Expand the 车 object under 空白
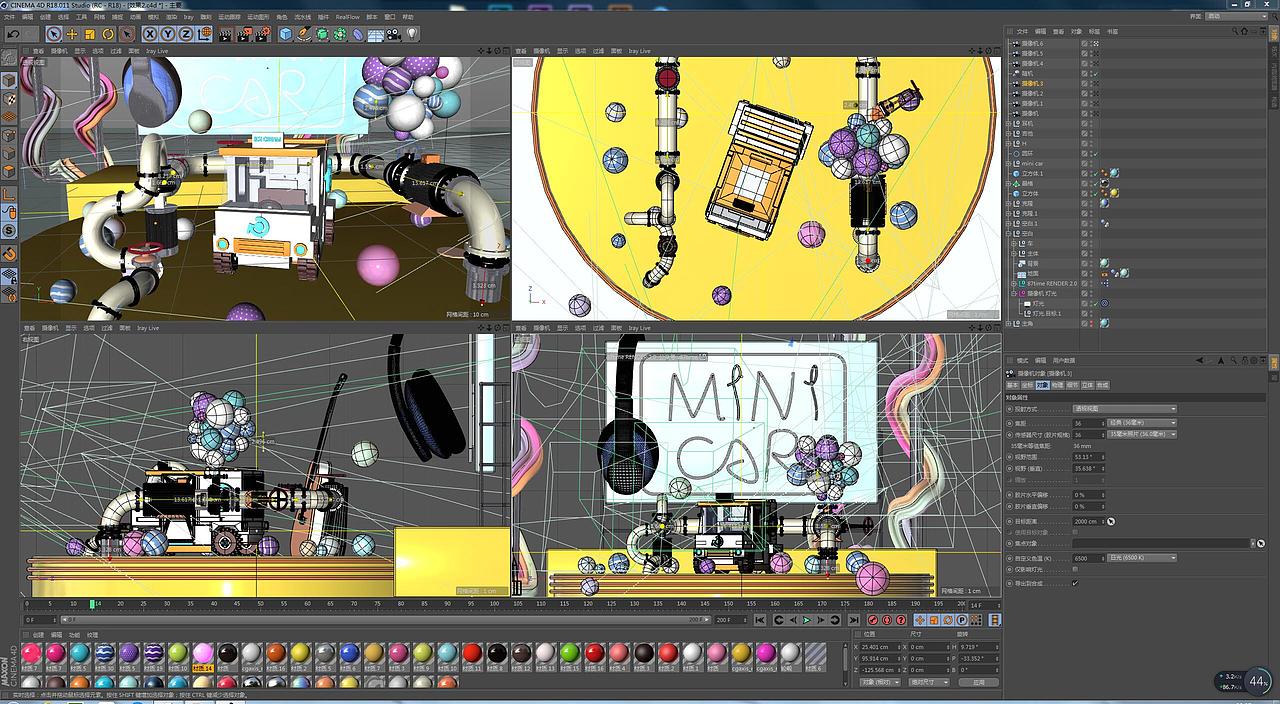 [x=1014, y=243]
